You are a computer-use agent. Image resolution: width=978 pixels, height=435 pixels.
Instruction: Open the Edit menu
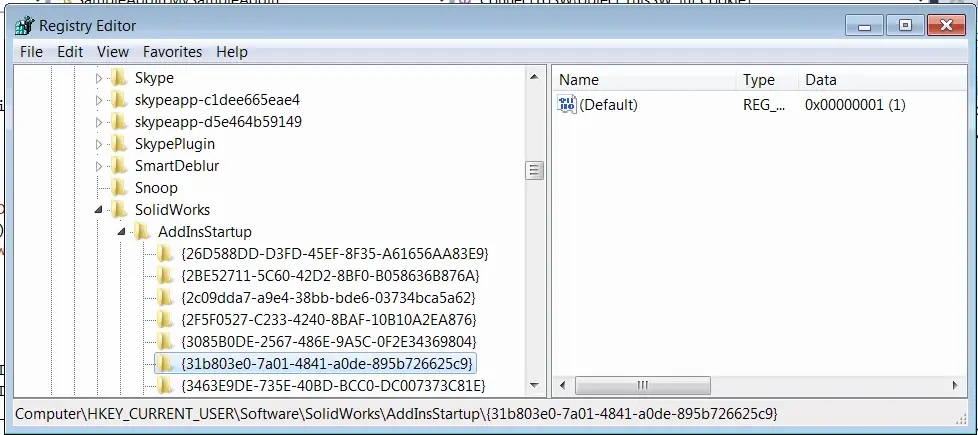(x=70, y=52)
